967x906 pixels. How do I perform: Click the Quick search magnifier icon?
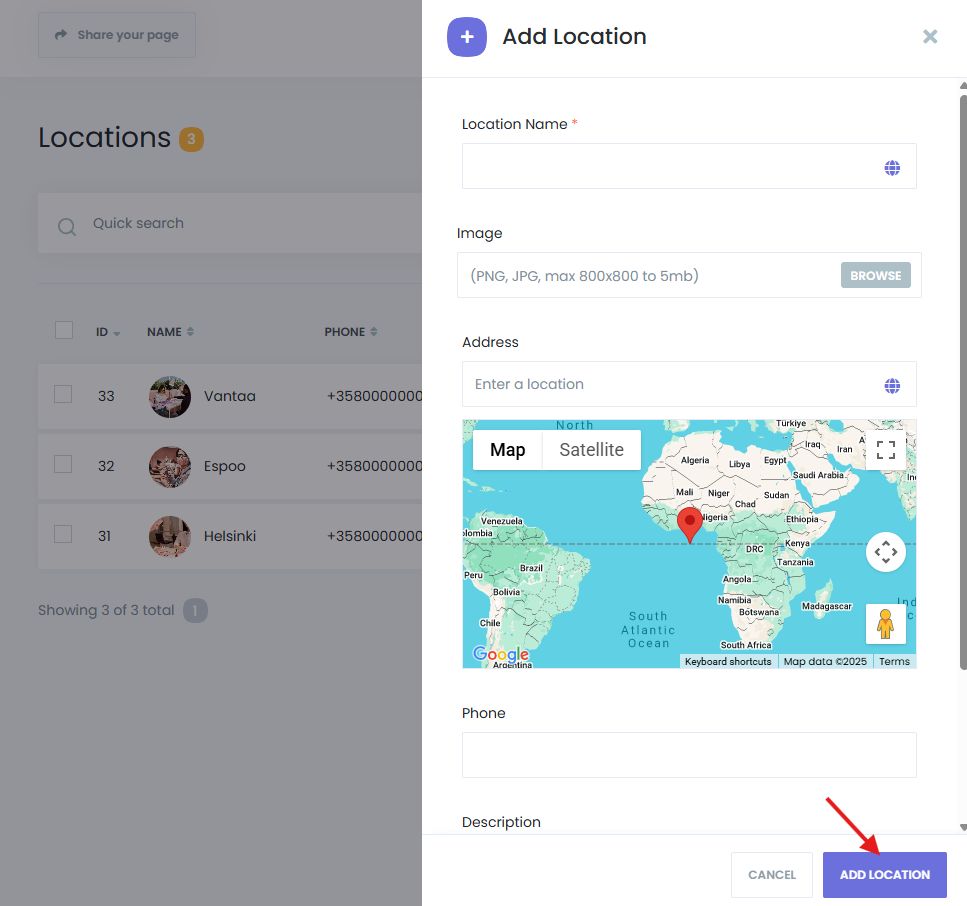click(67, 226)
